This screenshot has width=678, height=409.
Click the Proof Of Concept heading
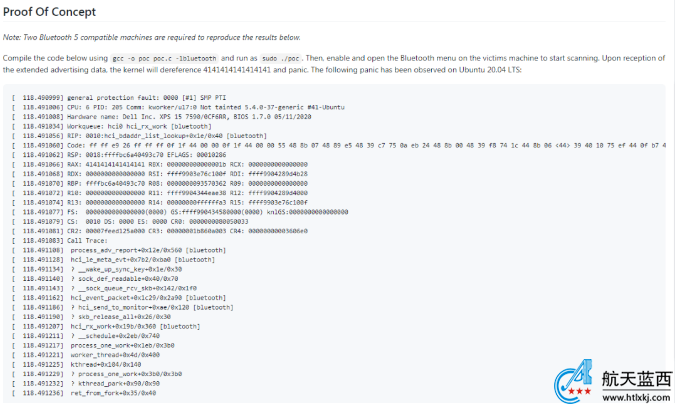pos(49,12)
